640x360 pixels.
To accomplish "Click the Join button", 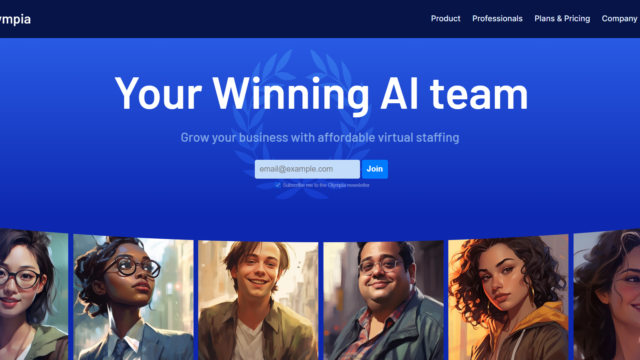I will pyautogui.click(x=375, y=169).
